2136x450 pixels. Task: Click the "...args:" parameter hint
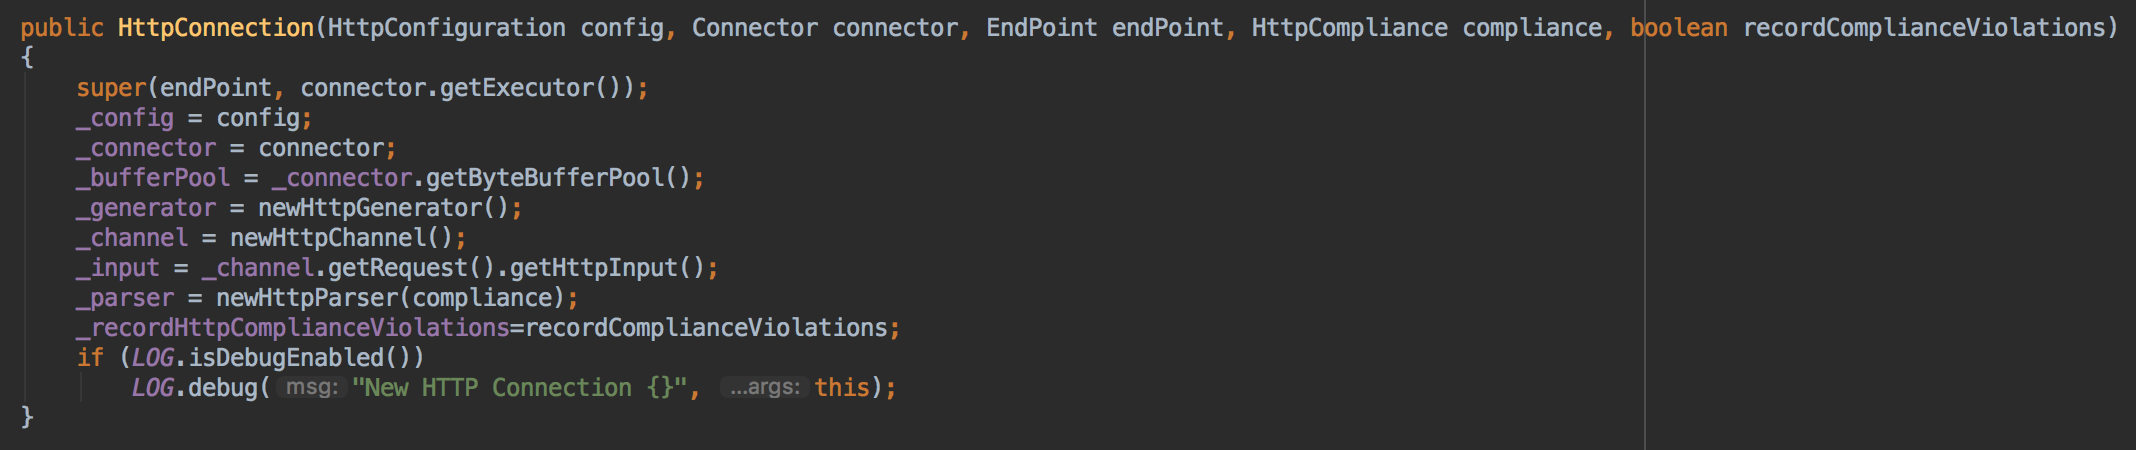[x=765, y=387]
